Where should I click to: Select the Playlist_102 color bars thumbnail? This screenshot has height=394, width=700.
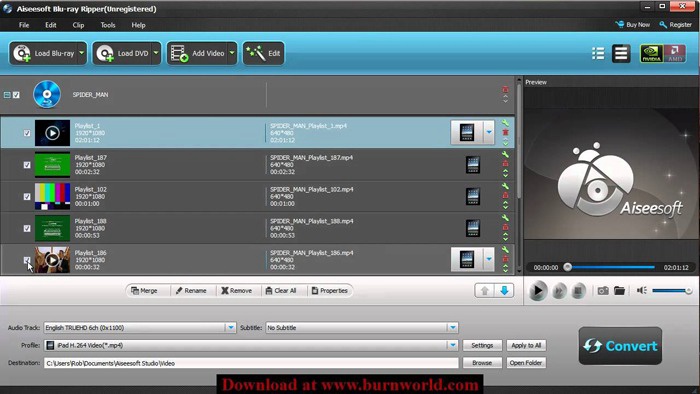click(52, 196)
